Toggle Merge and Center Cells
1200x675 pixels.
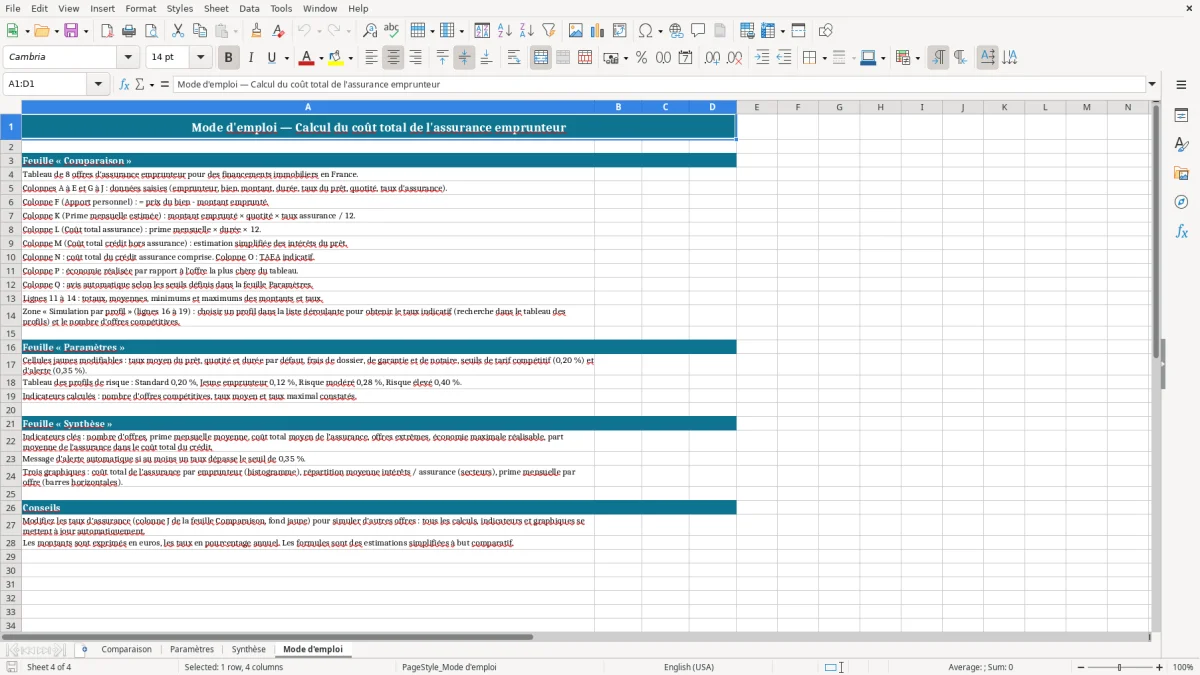tap(541, 58)
